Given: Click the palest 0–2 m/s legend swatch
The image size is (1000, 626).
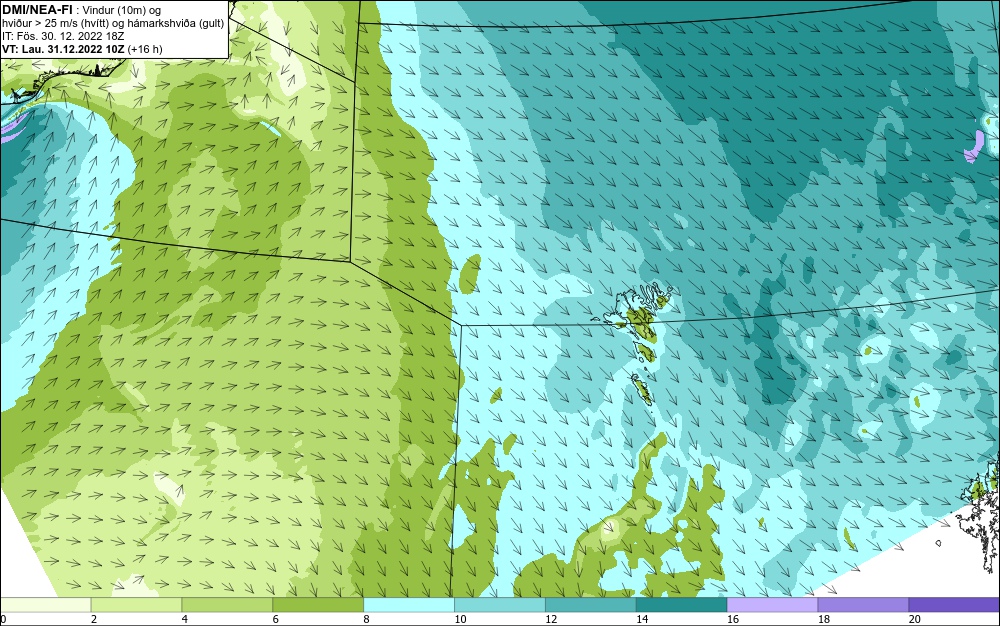Looking at the screenshot, I should point(45,604).
